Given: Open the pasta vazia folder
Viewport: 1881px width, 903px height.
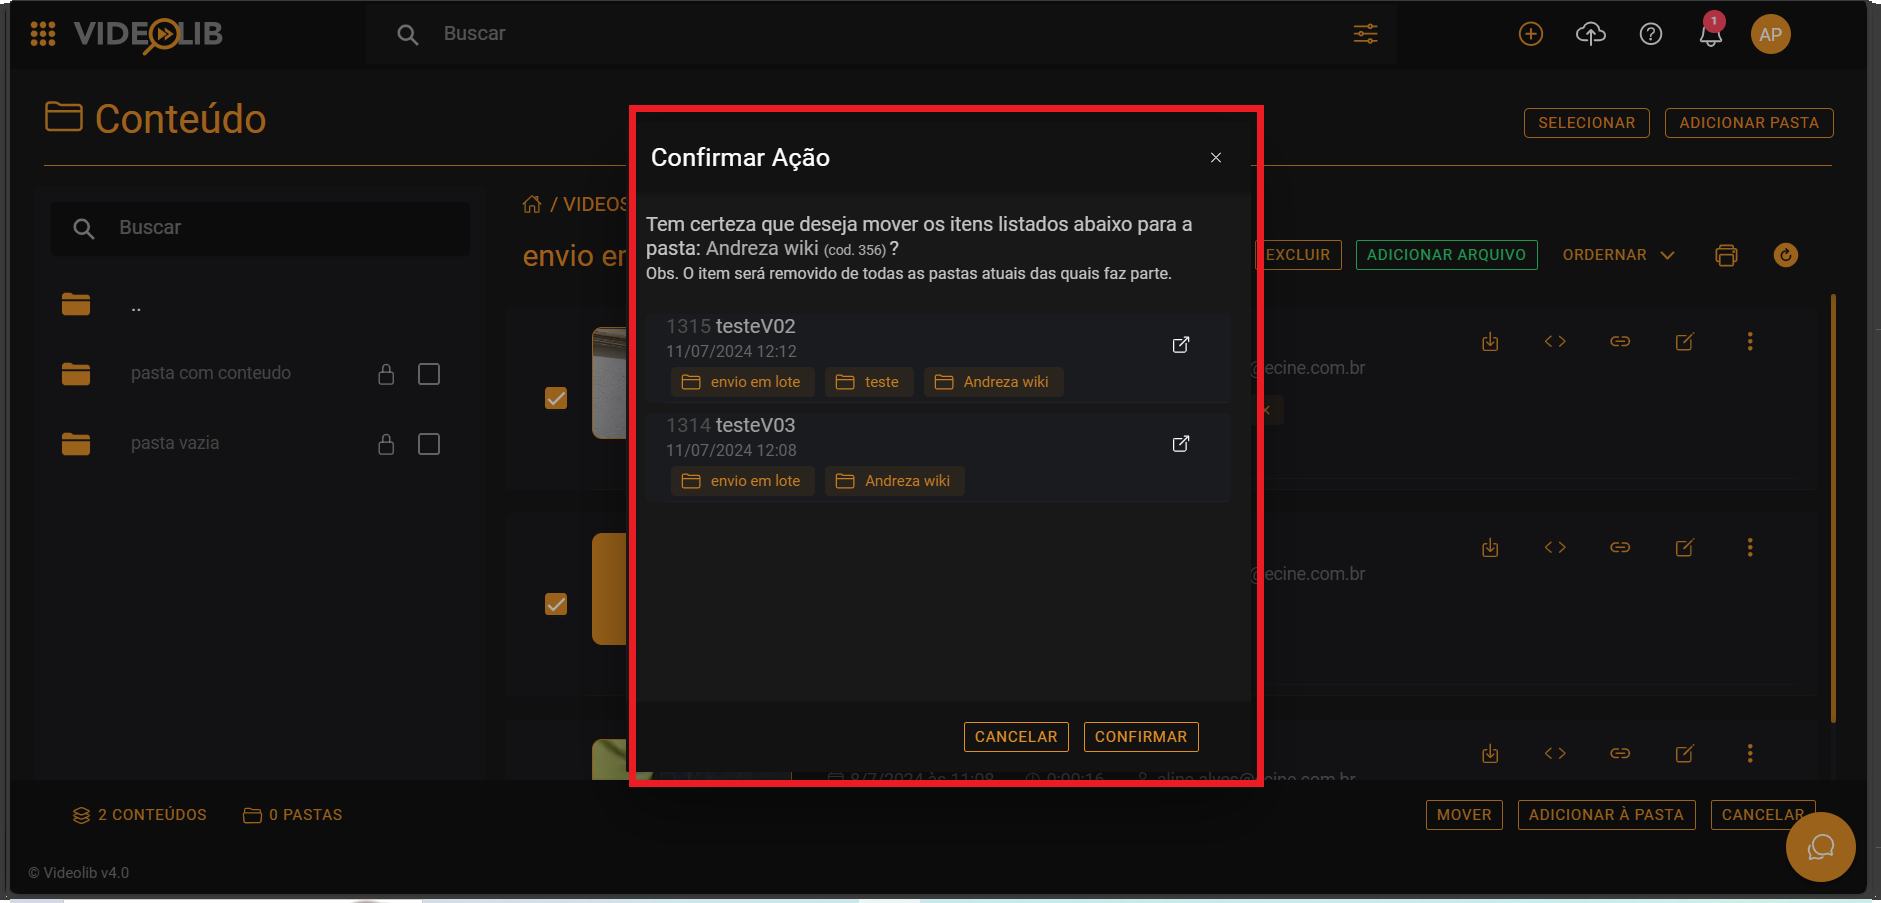Looking at the screenshot, I should 174,443.
